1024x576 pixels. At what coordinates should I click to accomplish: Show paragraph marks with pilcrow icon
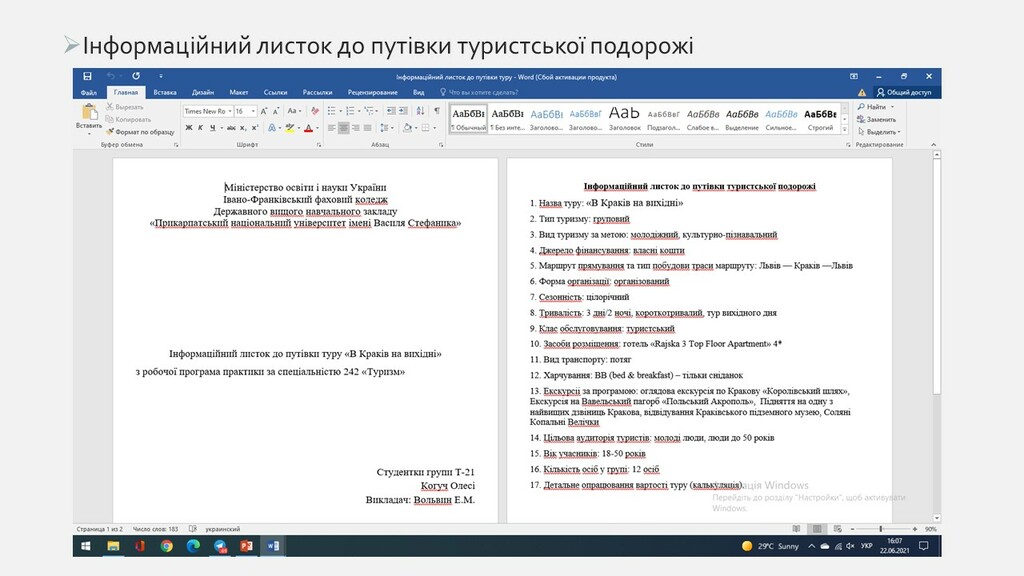click(436, 111)
